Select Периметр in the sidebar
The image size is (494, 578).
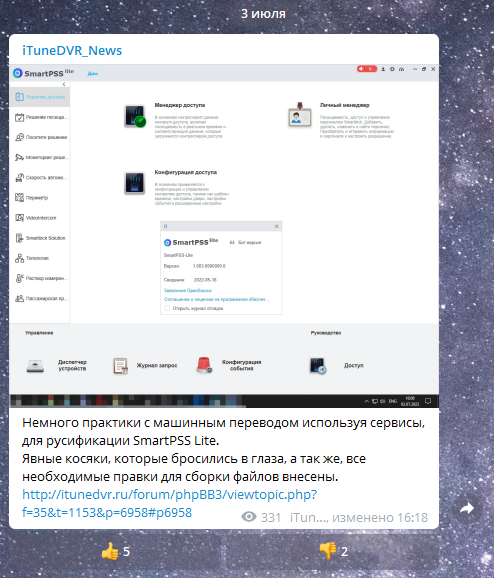point(39,198)
